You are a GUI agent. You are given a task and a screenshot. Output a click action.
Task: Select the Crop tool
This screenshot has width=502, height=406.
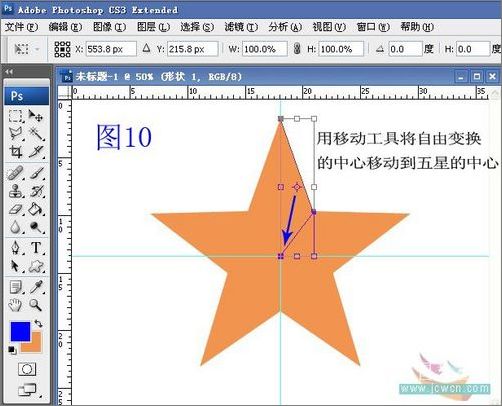pyautogui.click(x=15, y=152)
